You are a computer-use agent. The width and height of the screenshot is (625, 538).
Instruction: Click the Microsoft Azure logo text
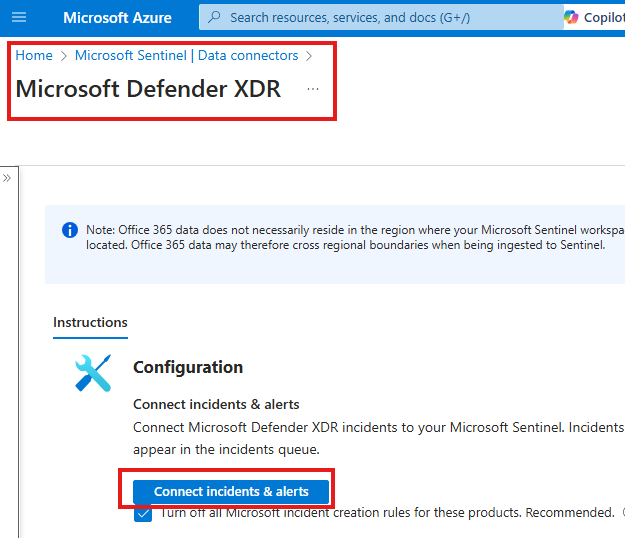(117, 18)
